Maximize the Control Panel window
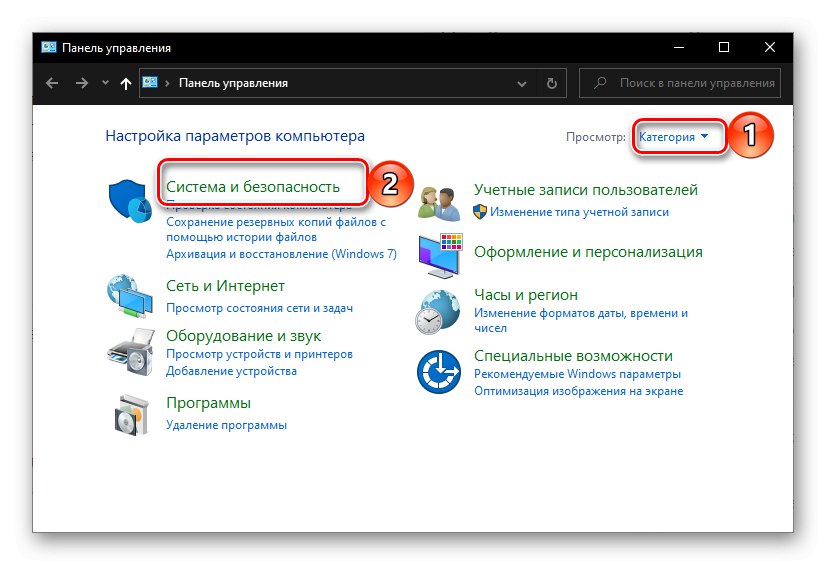The height and width of the screenshot is (565, 826). (724, 47)
